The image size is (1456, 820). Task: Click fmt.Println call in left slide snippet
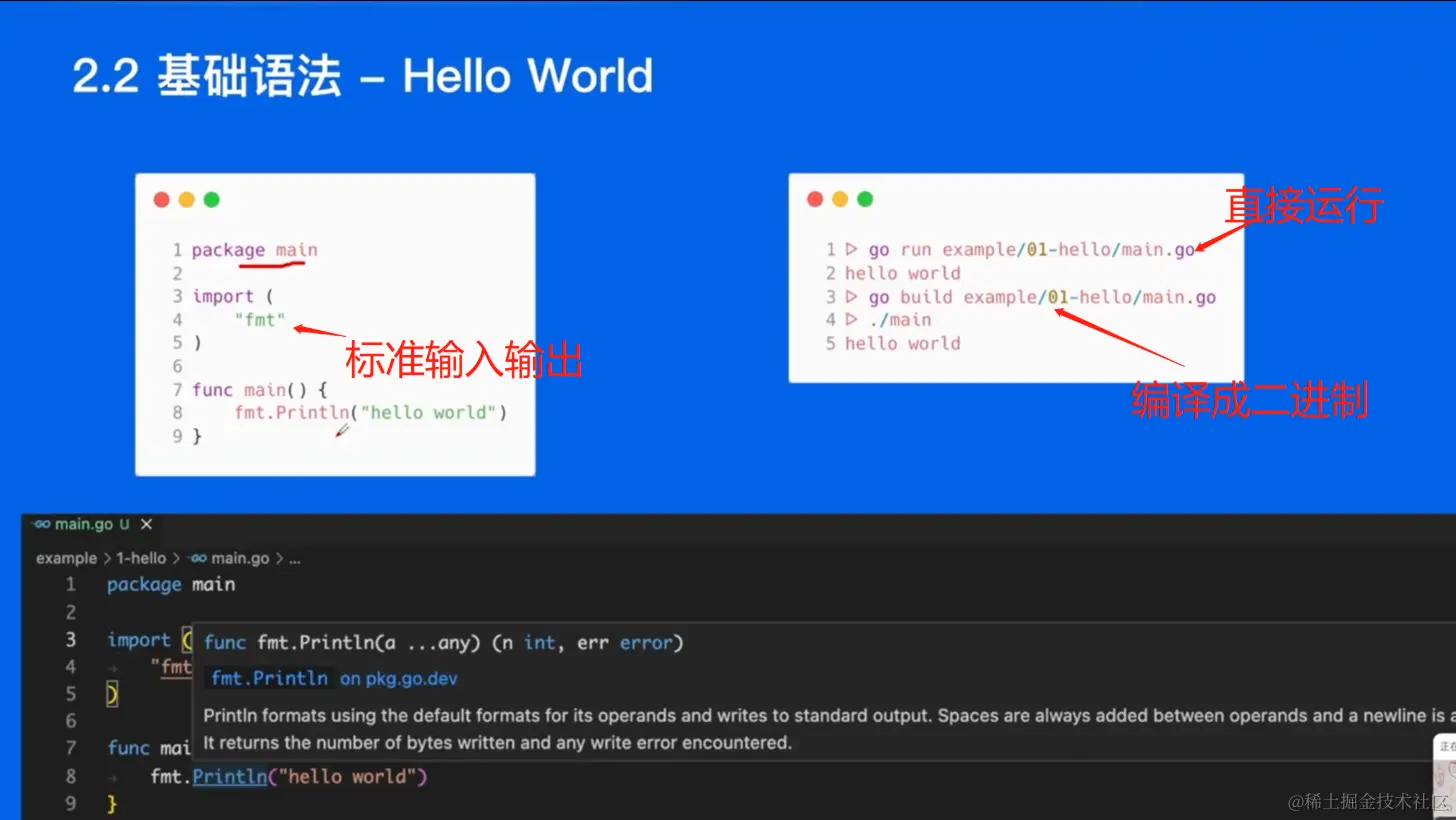(x=371, y=413)
